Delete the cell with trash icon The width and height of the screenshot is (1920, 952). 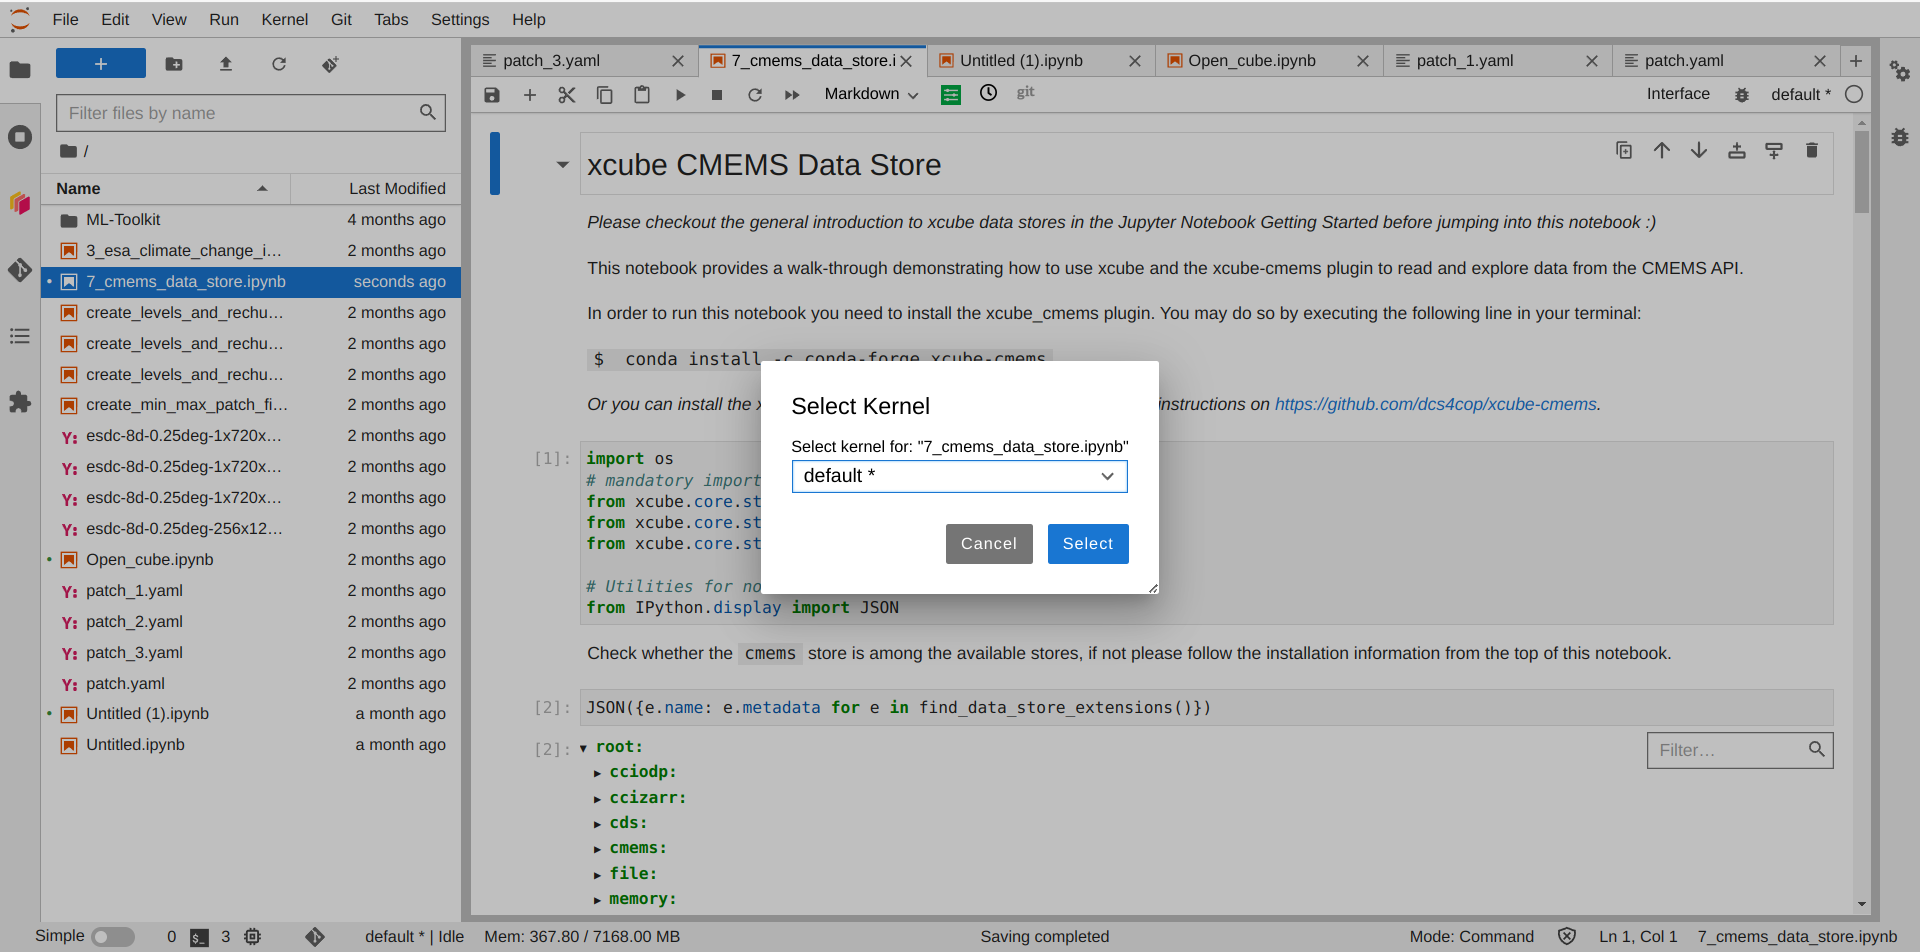[x=1812, y=150]
